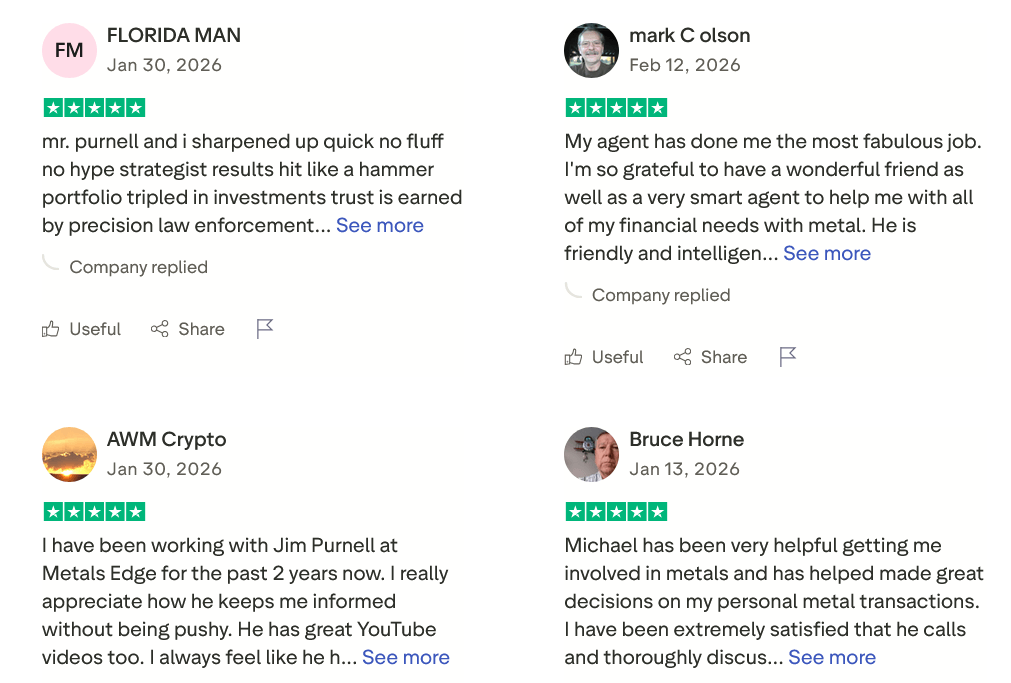
Task: Expand the Company replied section under FLORIDA MAN
Action: coord(138,266)
